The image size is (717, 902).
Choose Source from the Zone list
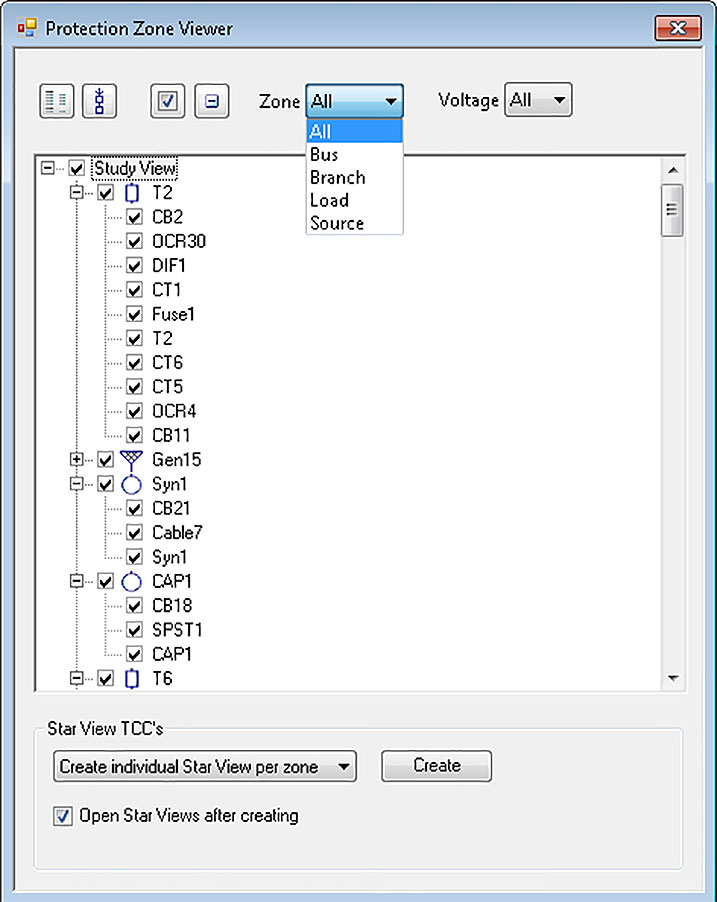(336, 223)
